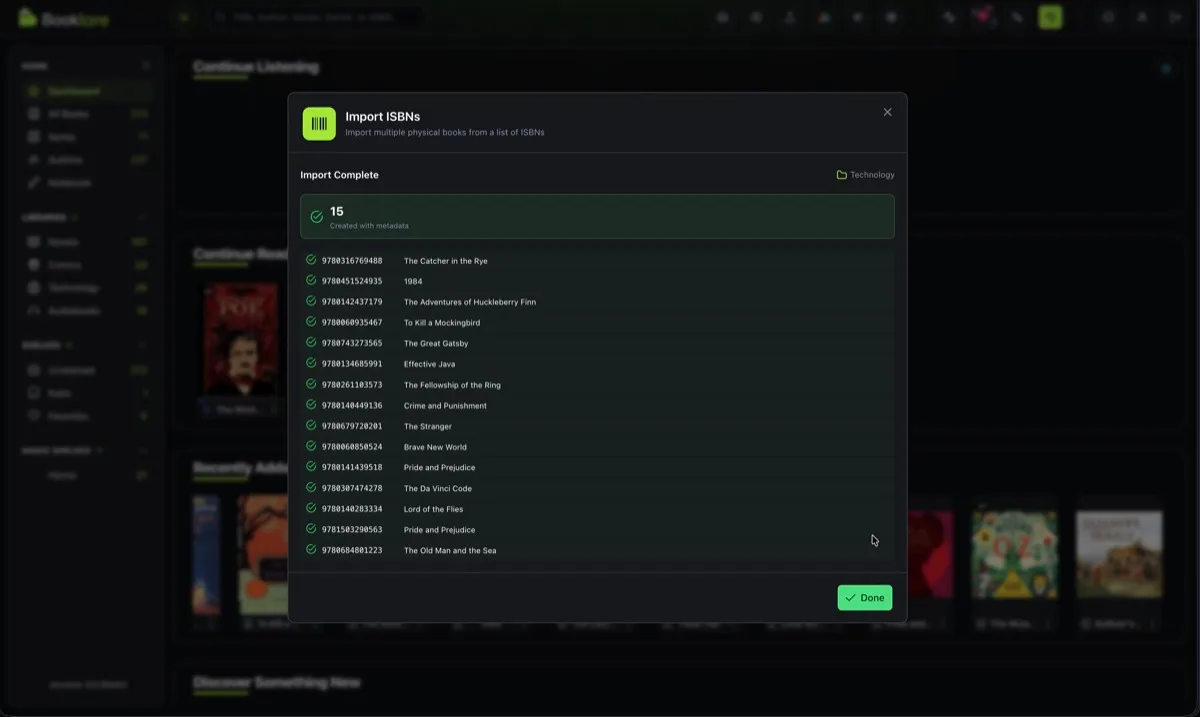Click the barcode icon beside Import ISBNs
This screenshot has width=1200, height=717.
tap(319, 124)
